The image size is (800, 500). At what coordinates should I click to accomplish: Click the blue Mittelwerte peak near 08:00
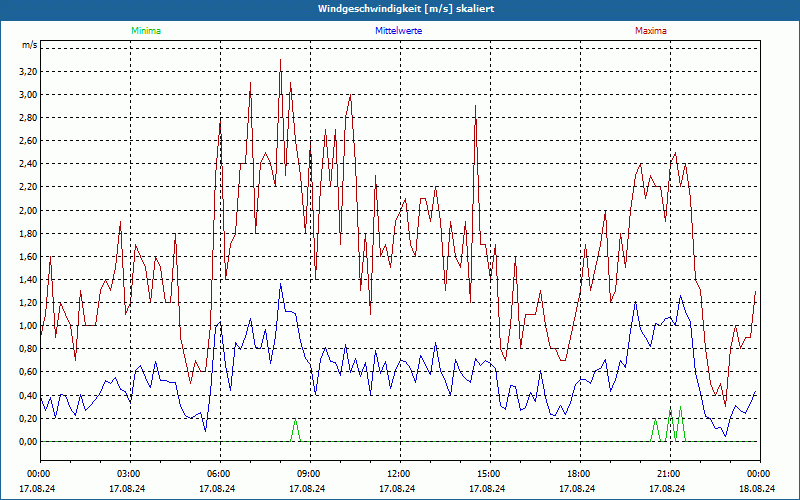(281, 284)
